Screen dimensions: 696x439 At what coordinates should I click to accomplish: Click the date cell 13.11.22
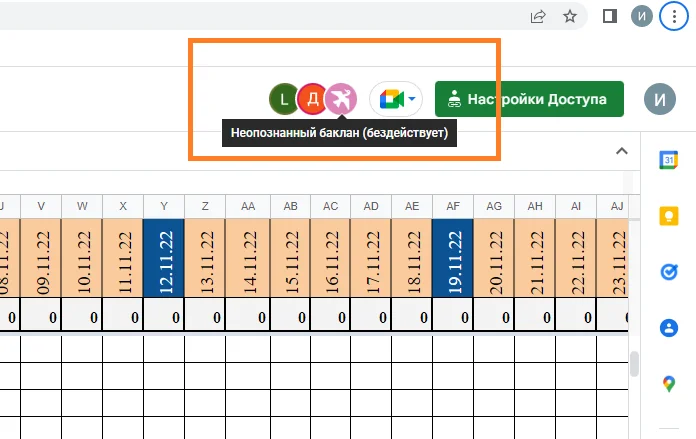pos(205,258)
